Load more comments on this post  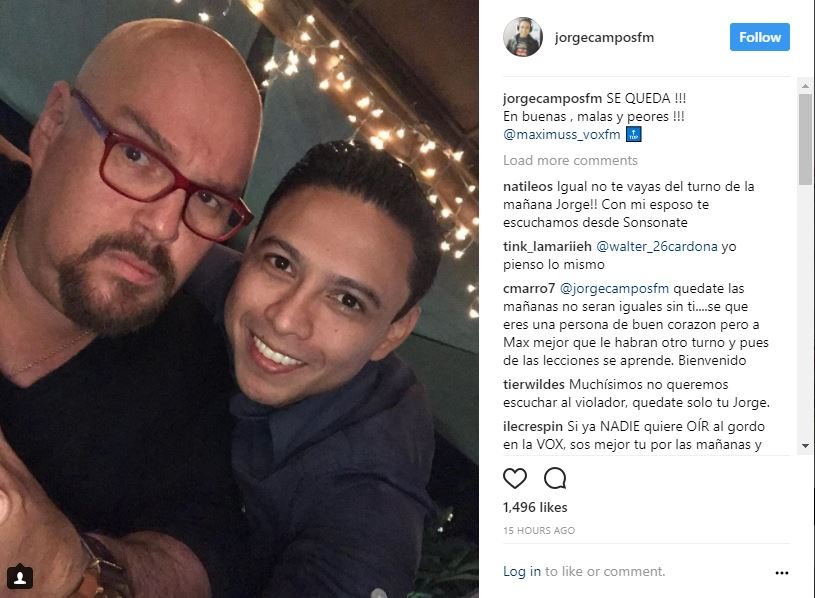[570, 160]
